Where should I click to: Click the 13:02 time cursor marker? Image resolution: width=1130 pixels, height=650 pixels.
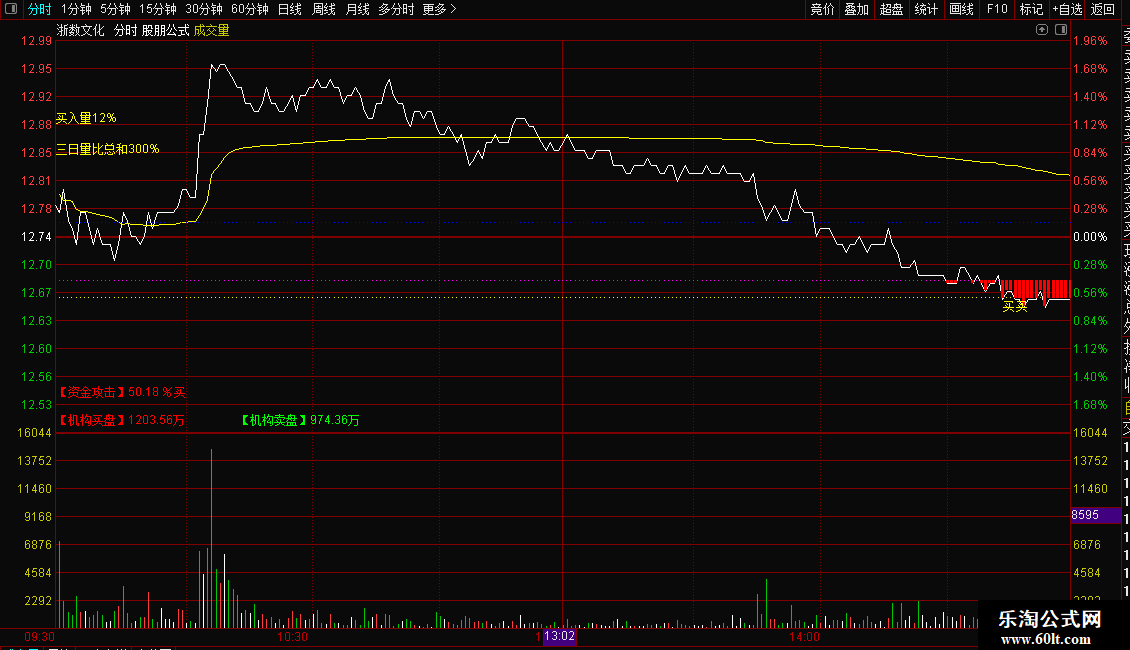(559, 636)
